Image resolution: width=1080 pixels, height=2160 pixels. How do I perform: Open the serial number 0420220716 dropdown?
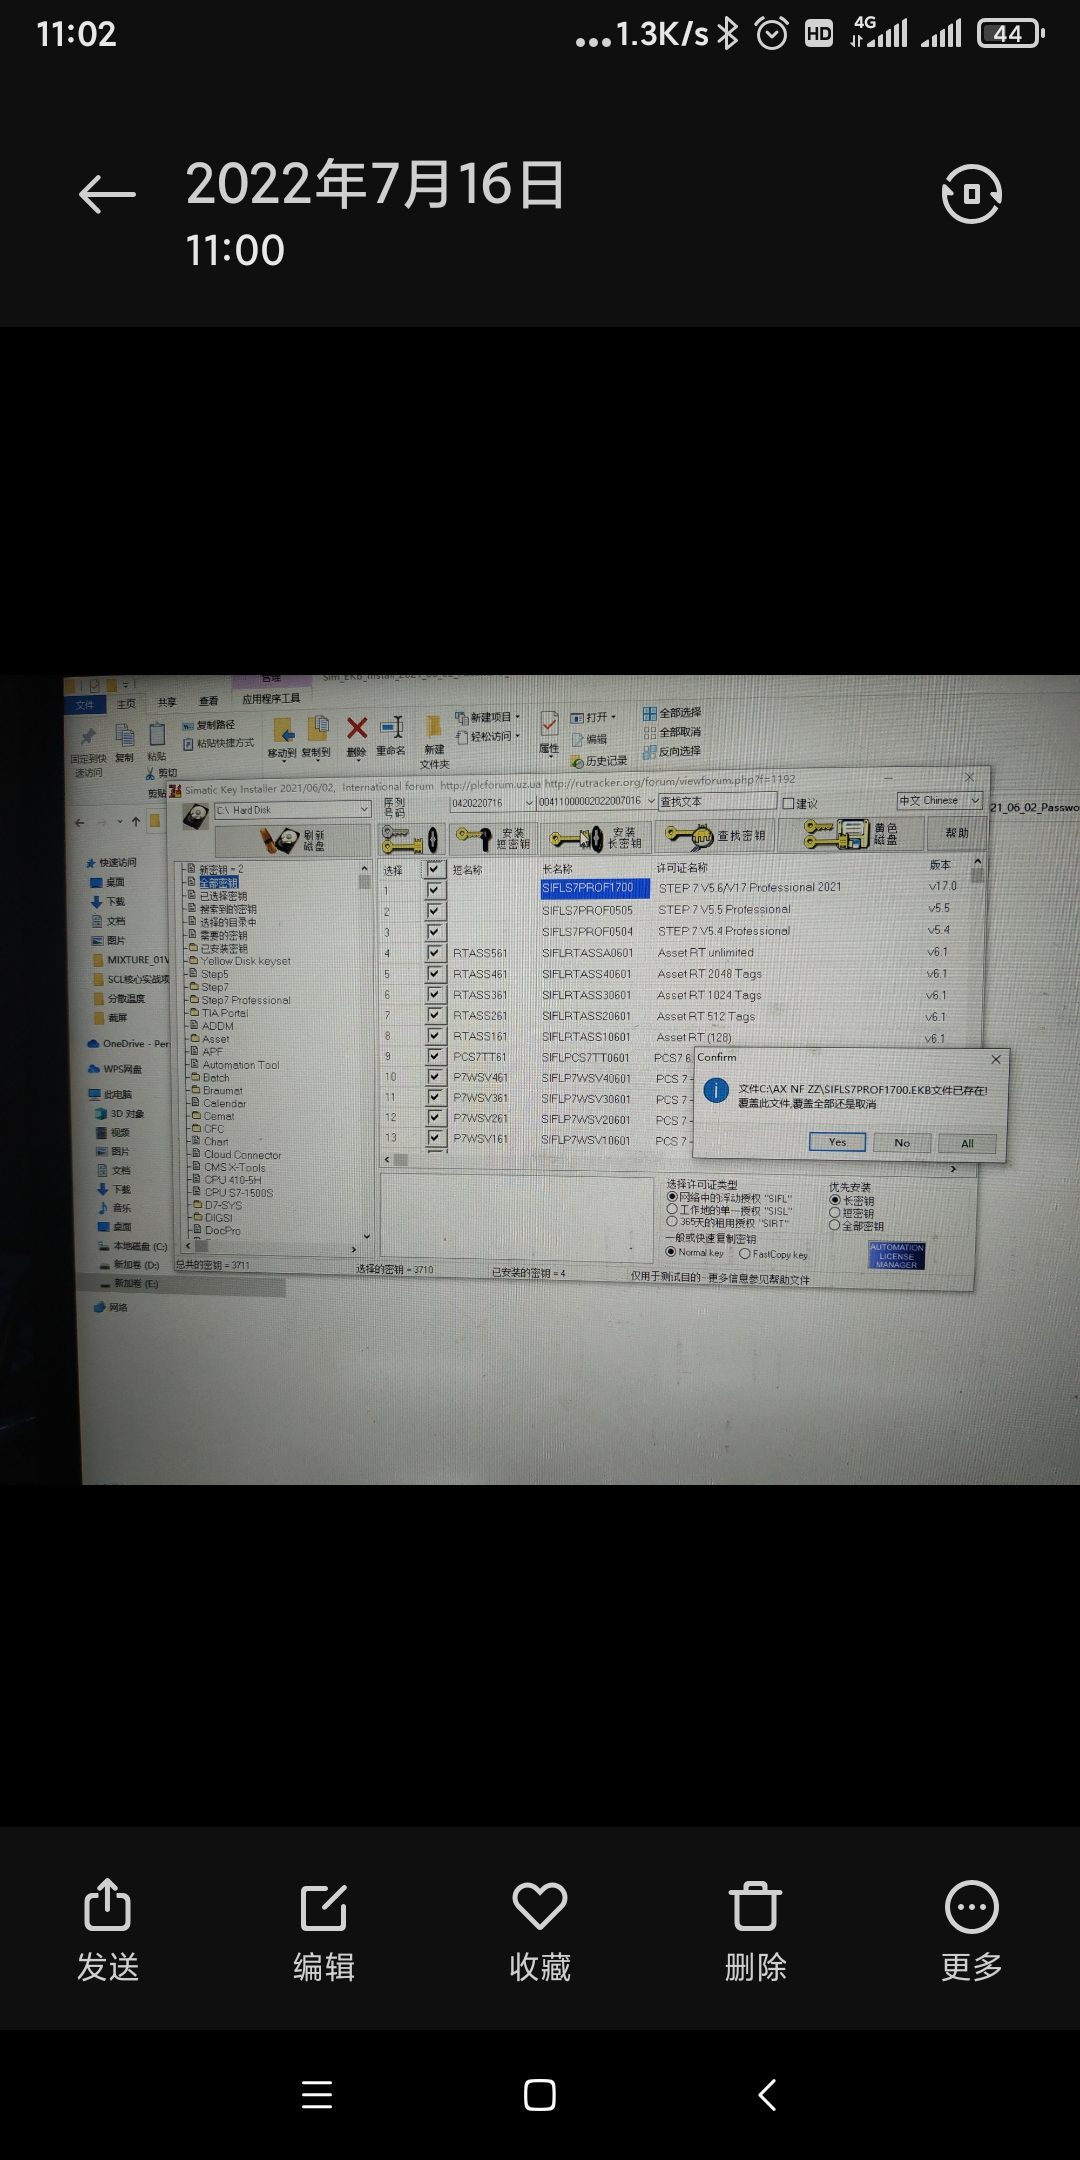tap(529, 803)
